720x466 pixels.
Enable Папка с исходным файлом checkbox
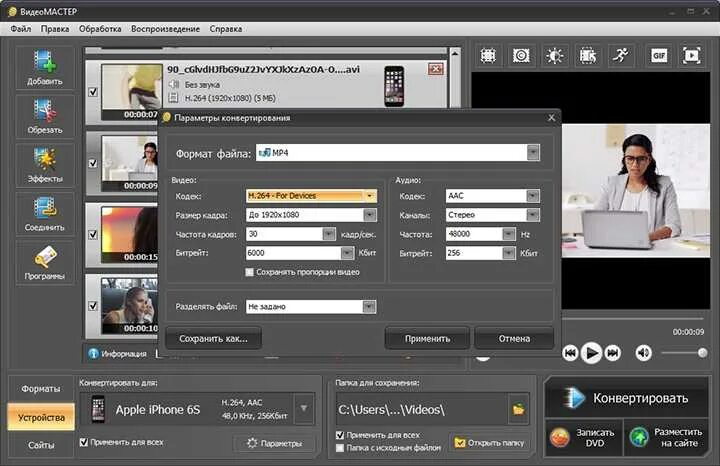tap(340, 448)
